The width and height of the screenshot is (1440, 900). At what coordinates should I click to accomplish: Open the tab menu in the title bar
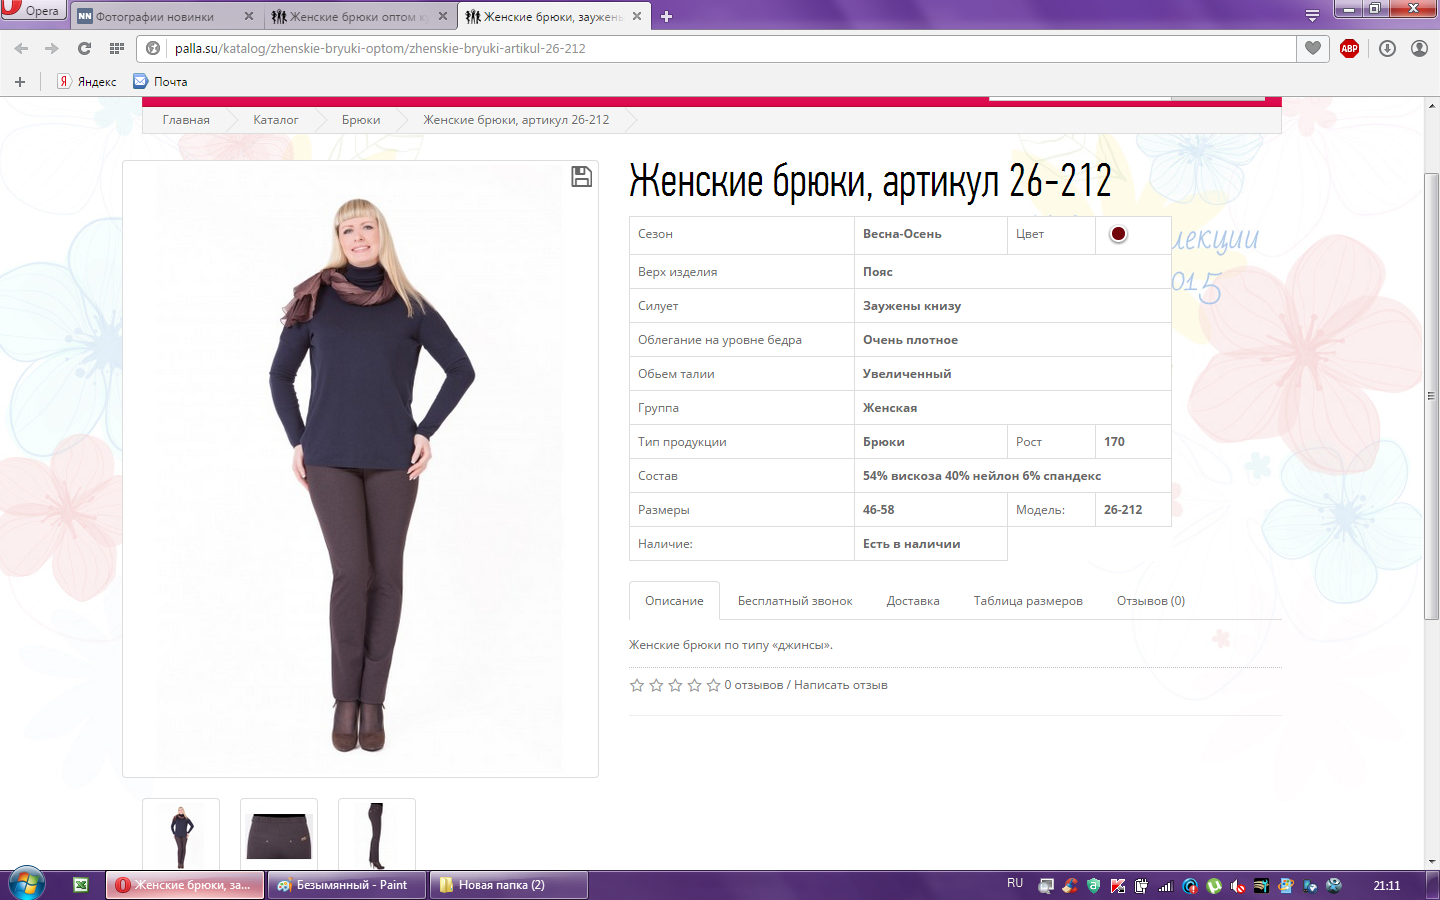point(1312,15)
